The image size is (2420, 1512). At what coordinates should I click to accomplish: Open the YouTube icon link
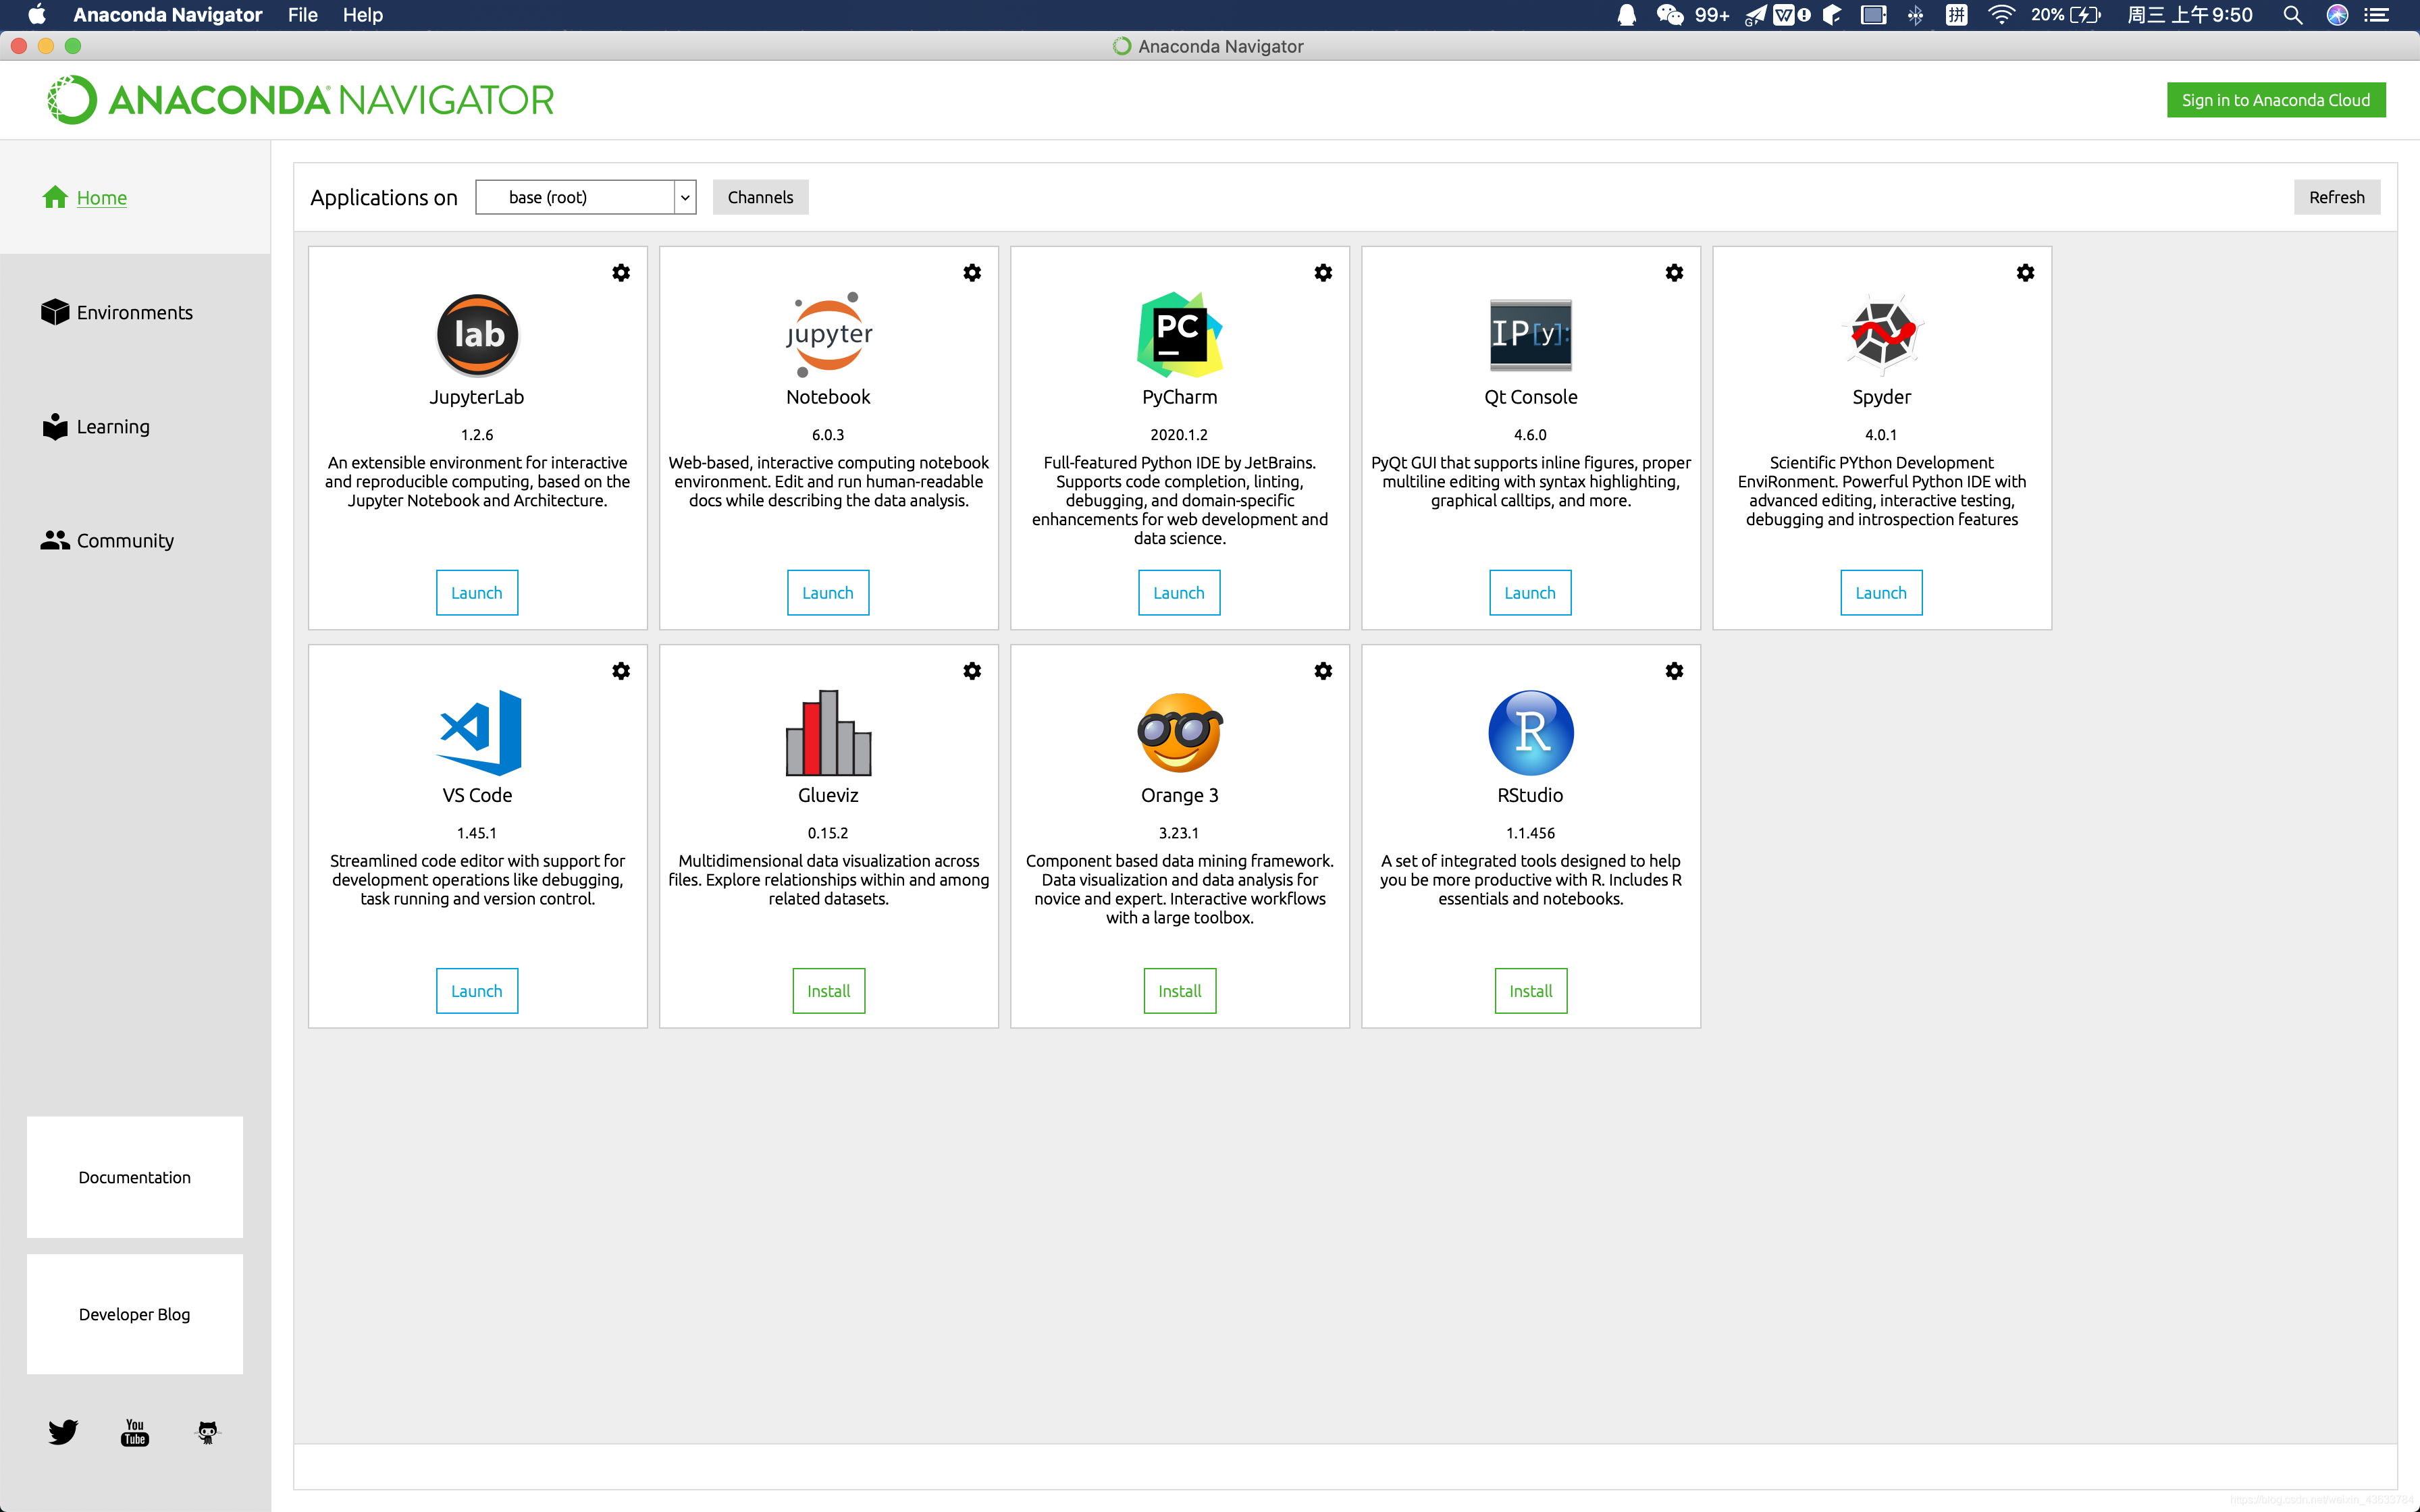point(135,1432)
